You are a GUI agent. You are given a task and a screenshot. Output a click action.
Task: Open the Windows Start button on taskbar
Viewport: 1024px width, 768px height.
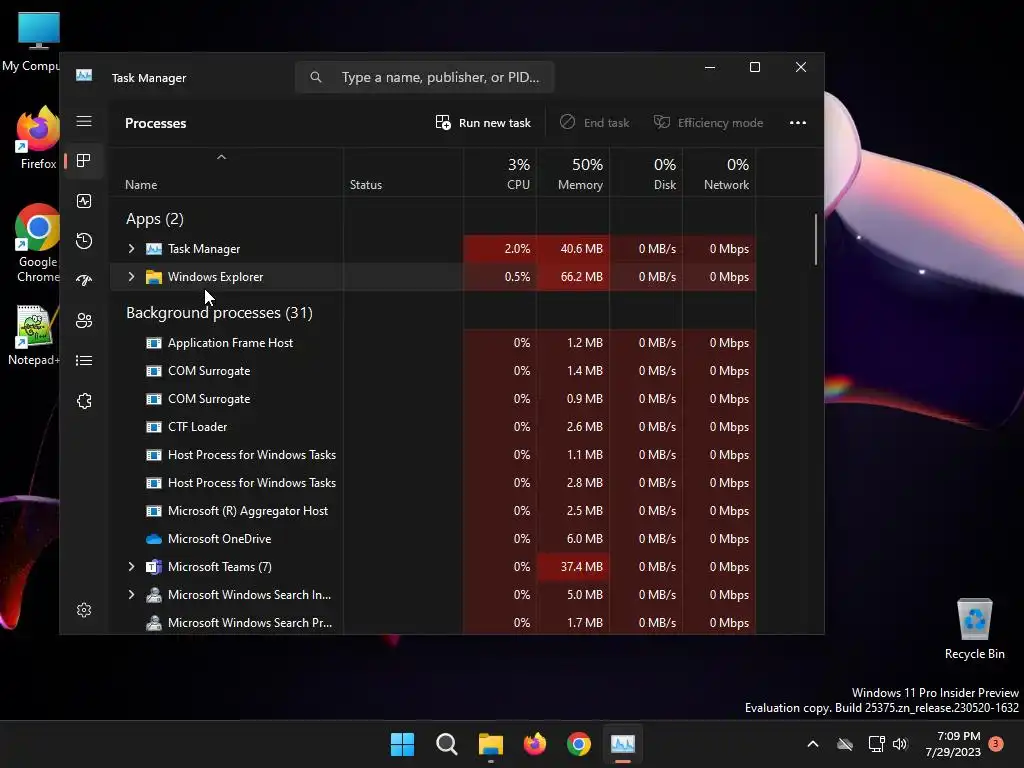tap(402, 744)
